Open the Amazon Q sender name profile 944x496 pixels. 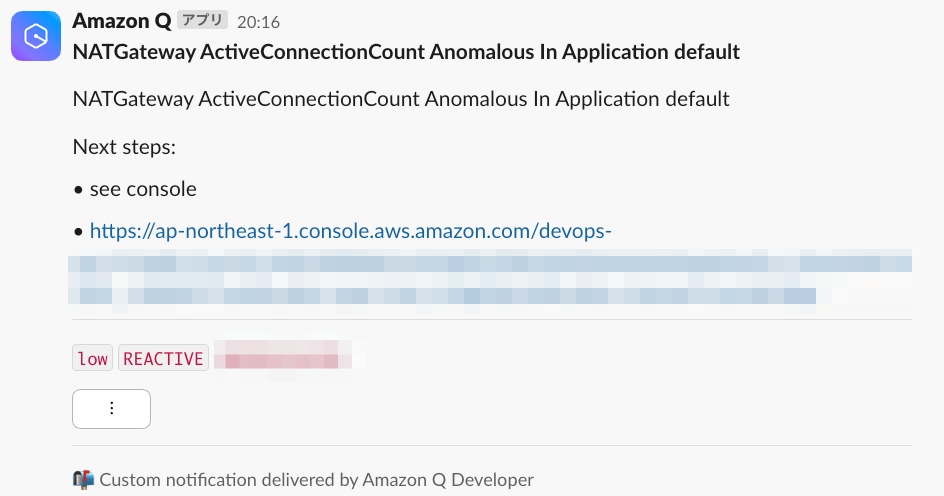(x=122, y=21)
